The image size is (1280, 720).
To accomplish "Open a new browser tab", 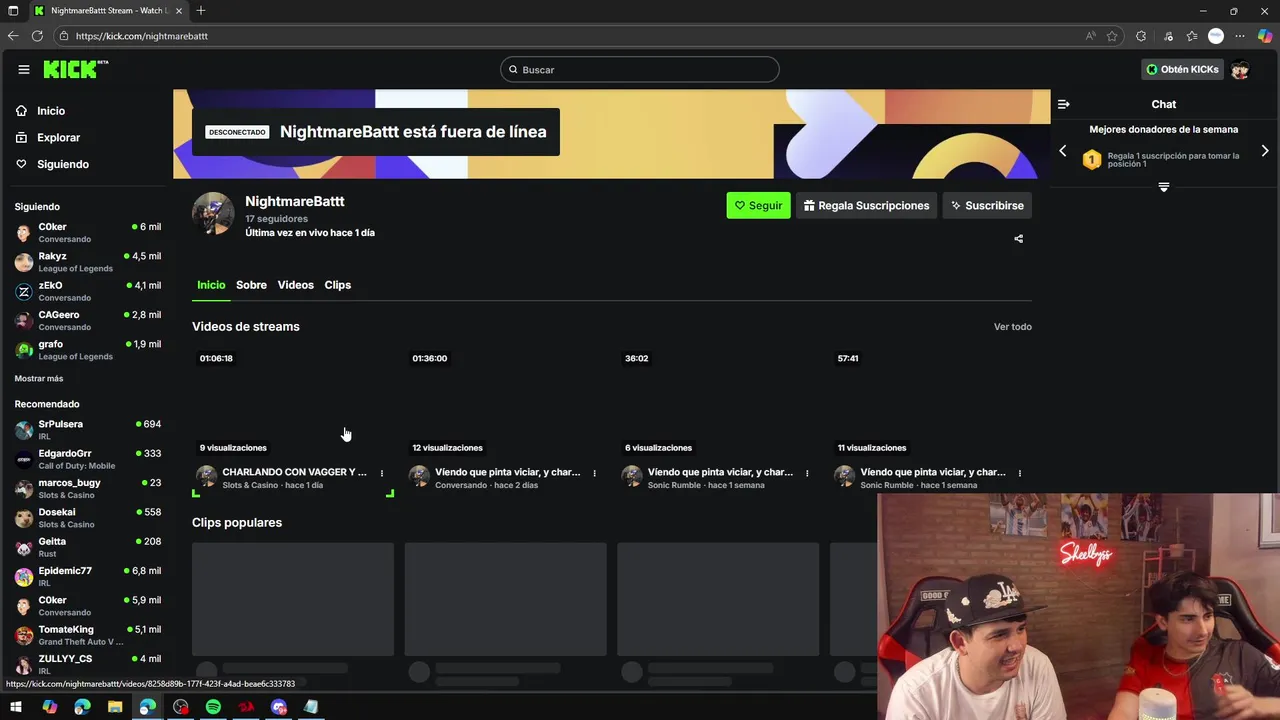I will [201, 11].
